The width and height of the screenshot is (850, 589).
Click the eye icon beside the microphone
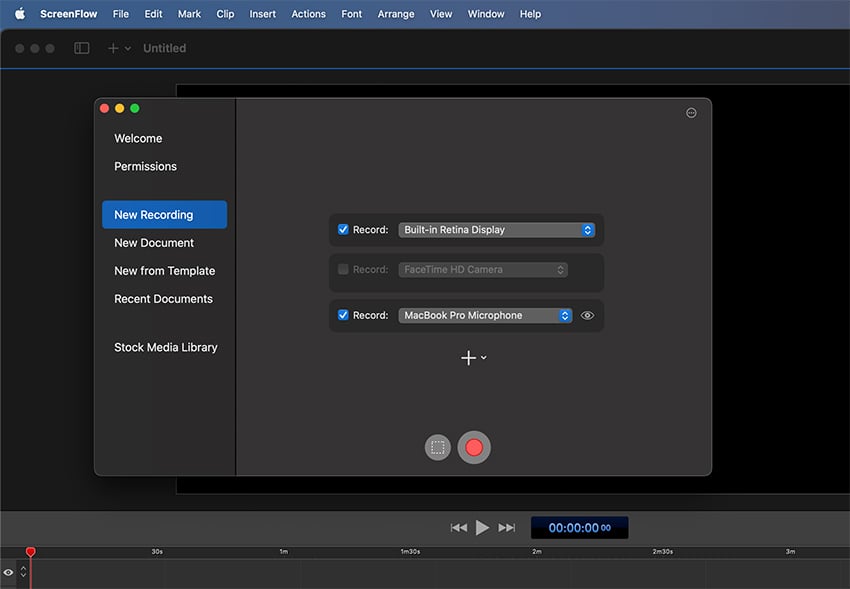587,315
